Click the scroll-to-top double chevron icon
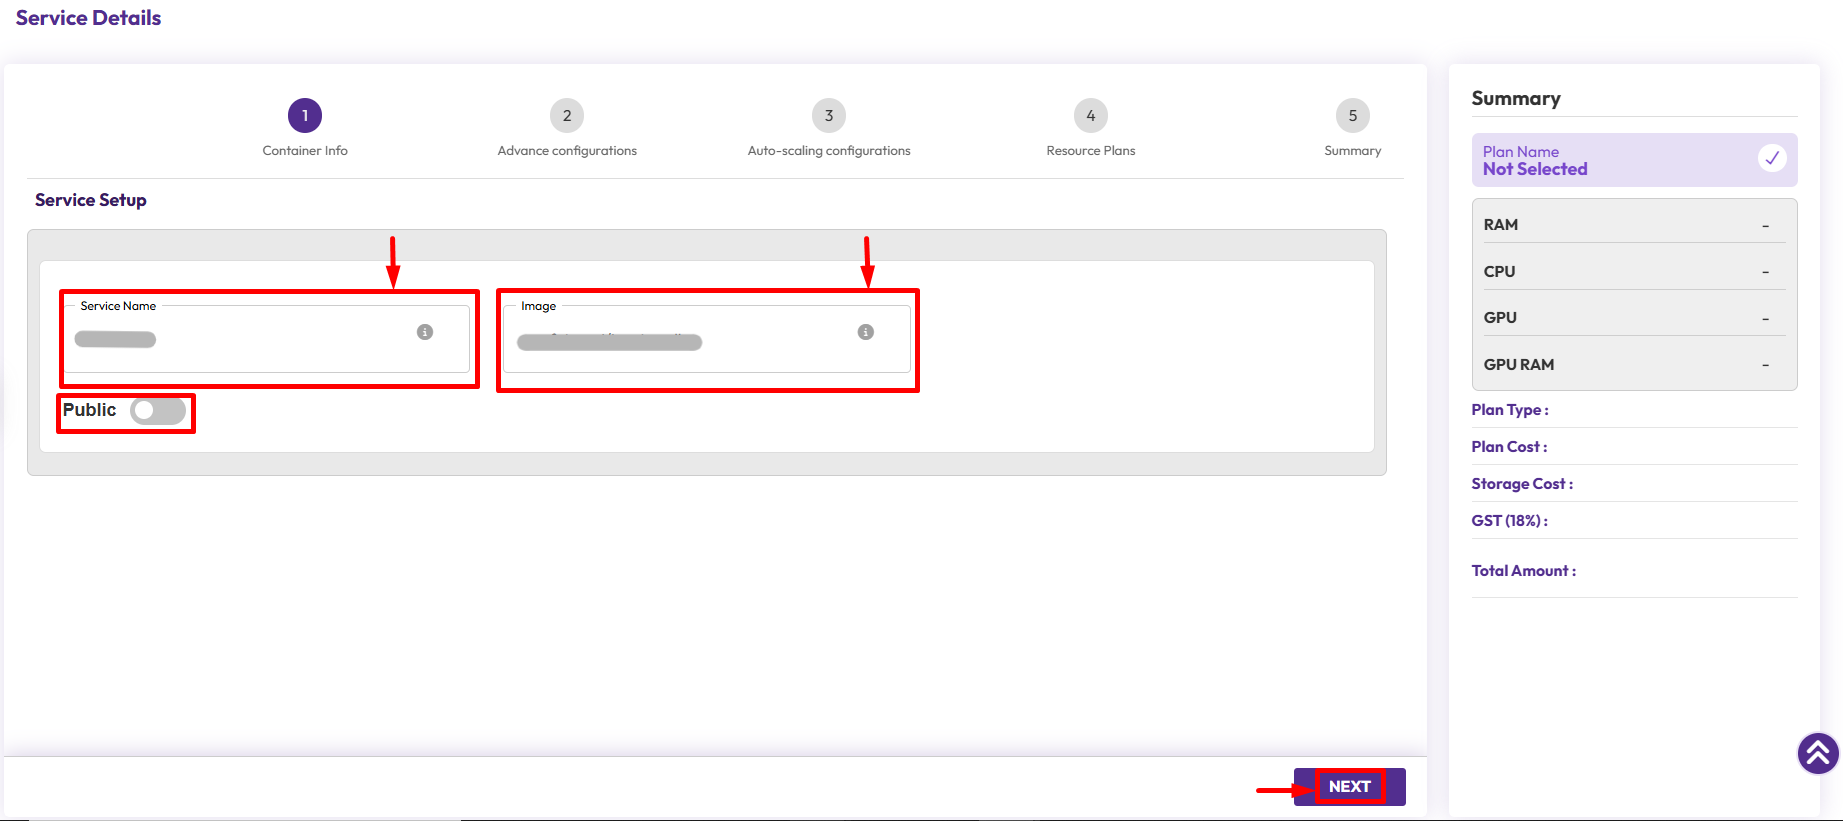The image size is (1843, 821). point(1817,753)
